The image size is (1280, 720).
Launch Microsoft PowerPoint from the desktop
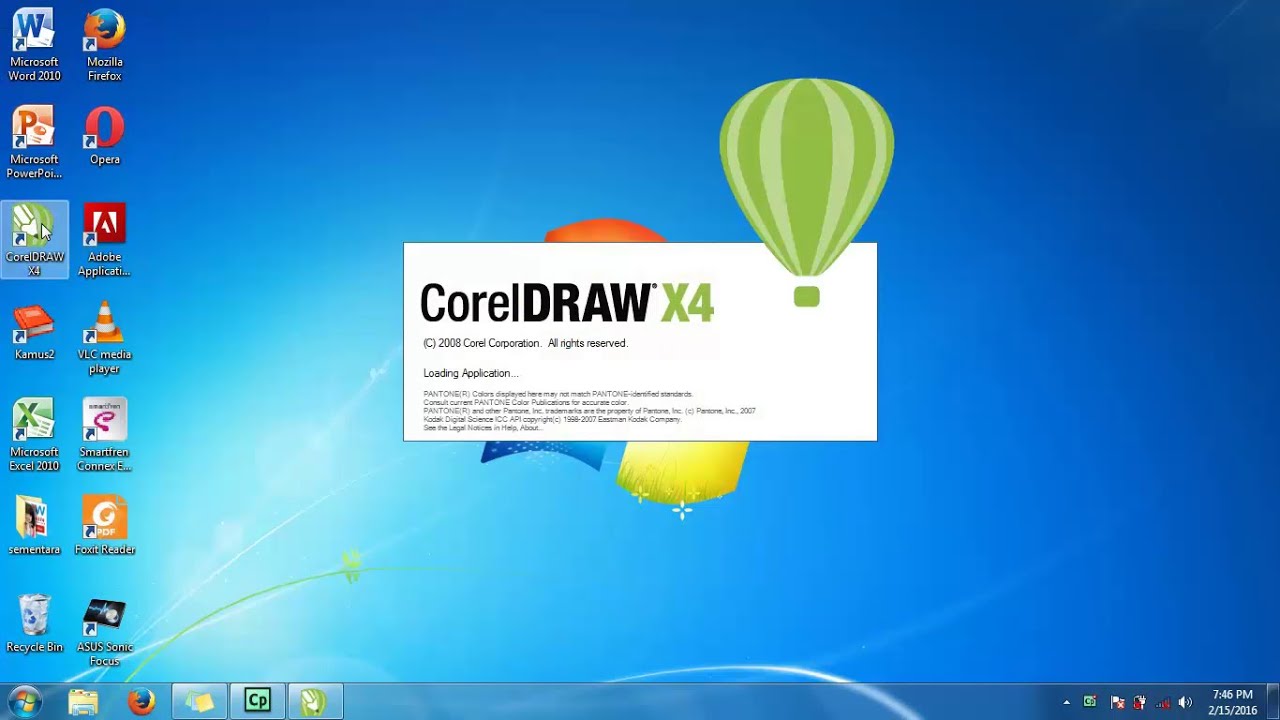(x=34, y=128)
